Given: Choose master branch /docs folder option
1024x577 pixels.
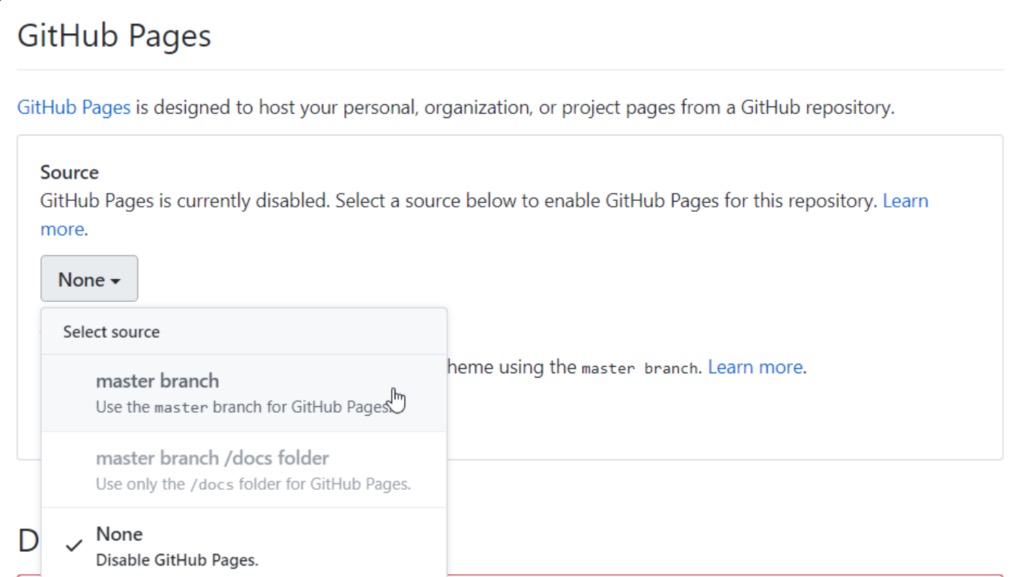Looking at the screenshot, I should click(244, 470).
